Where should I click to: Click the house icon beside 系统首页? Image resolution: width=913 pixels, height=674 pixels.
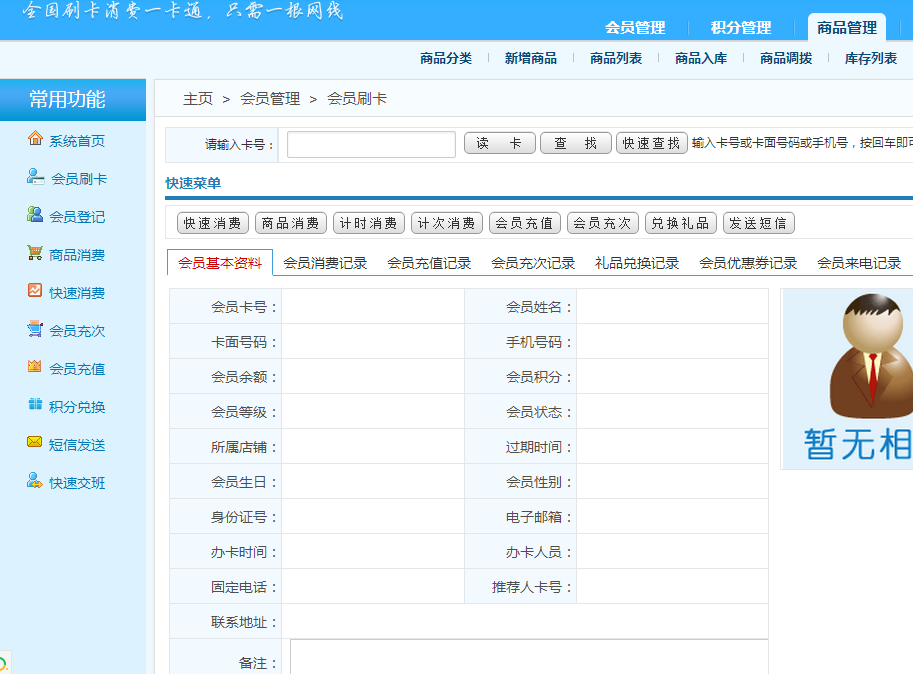click(35, 139)
